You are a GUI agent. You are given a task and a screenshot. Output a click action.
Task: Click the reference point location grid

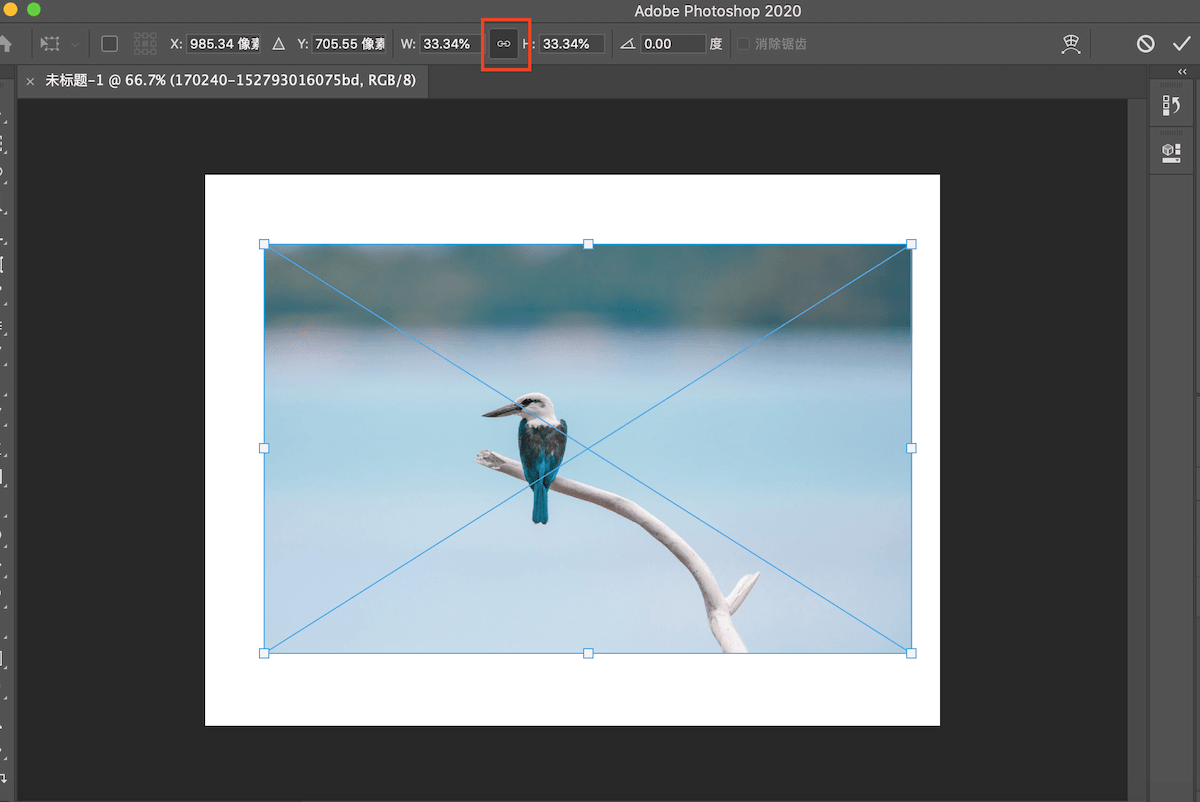tap(146, 44)
